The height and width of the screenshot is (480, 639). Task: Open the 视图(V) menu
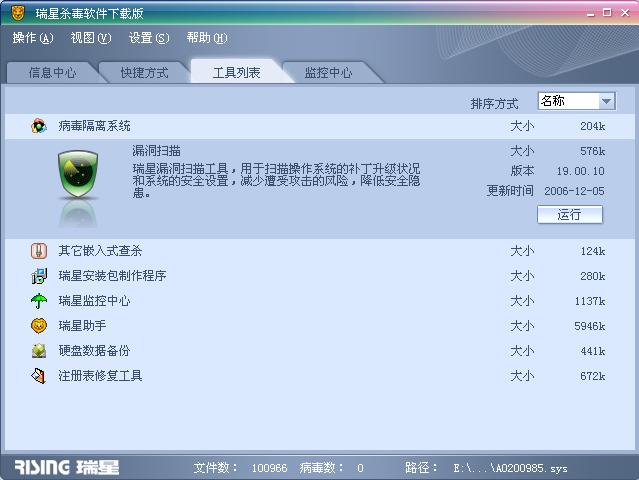point(90,38)
